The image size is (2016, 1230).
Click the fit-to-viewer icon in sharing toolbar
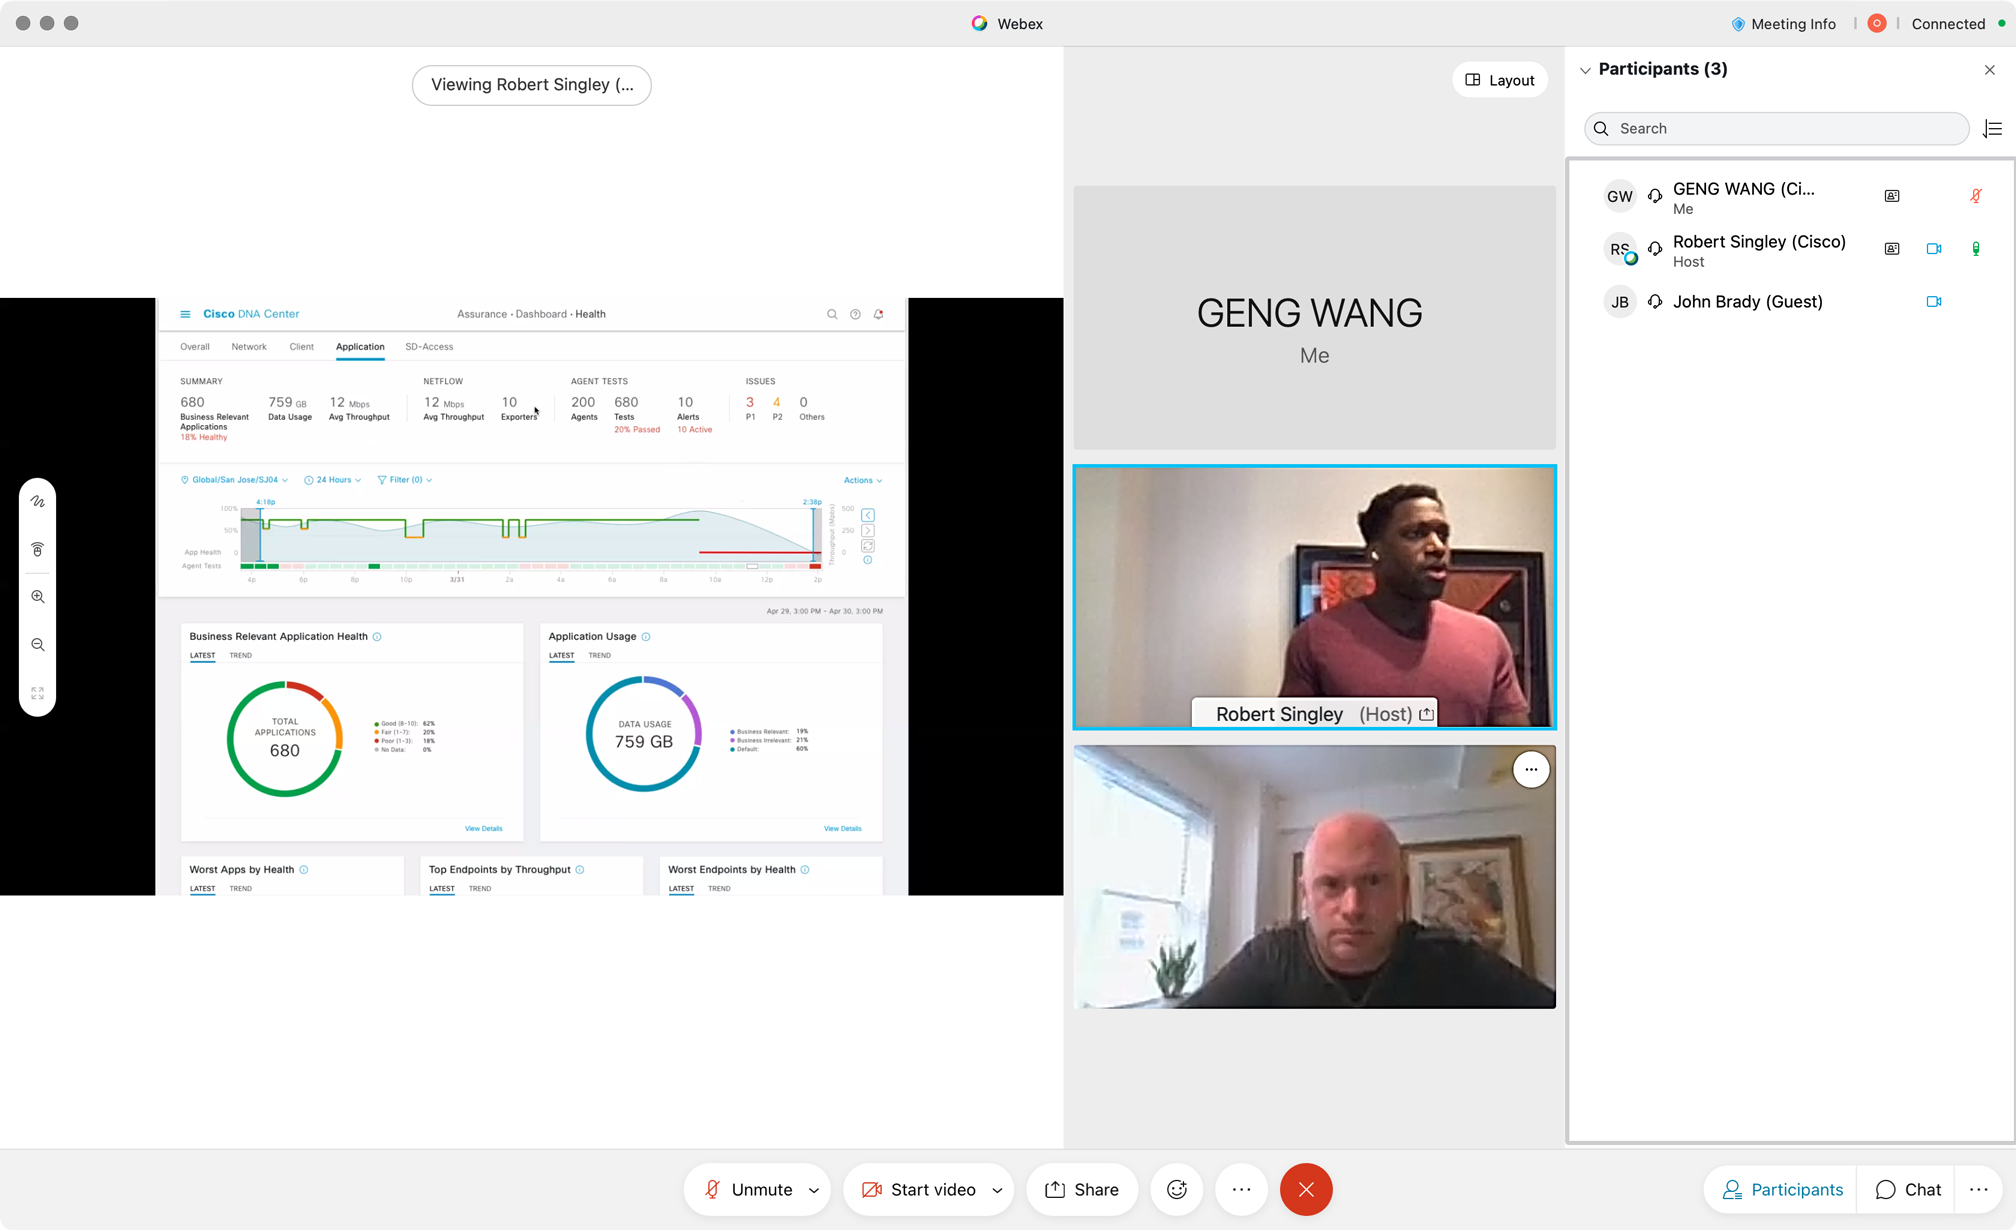click(x=38, y=693)
